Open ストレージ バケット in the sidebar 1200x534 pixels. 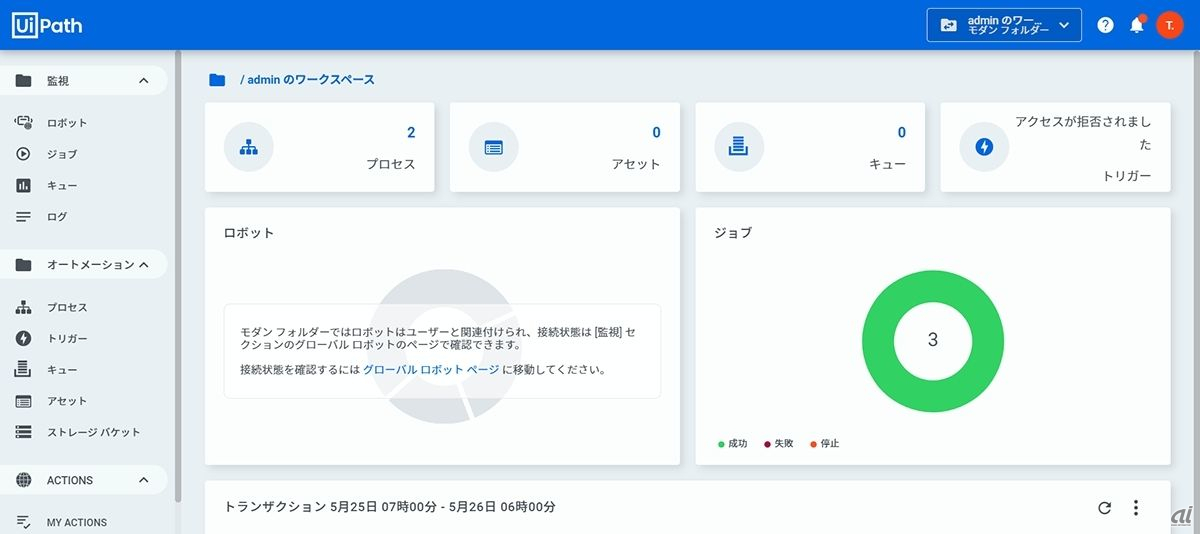click(94, 432)
